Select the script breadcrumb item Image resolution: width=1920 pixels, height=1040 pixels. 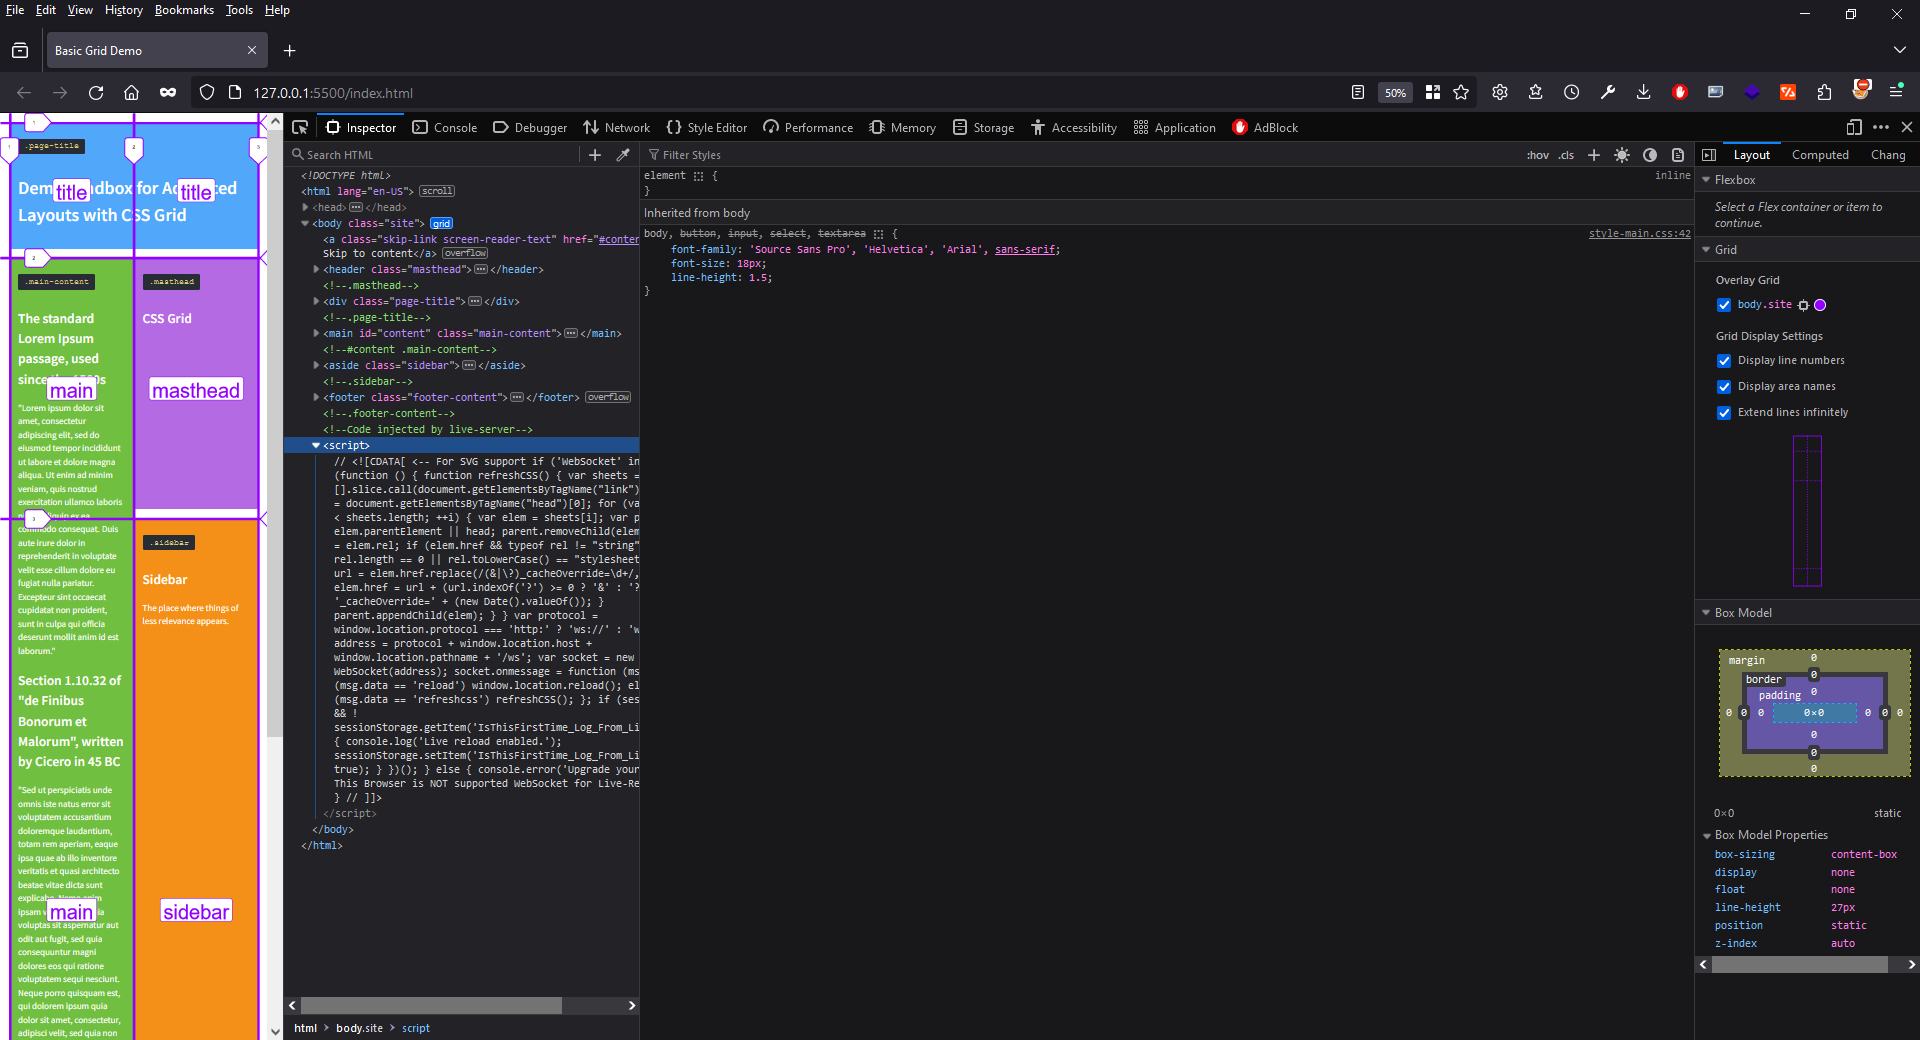tap(416, 1028)
